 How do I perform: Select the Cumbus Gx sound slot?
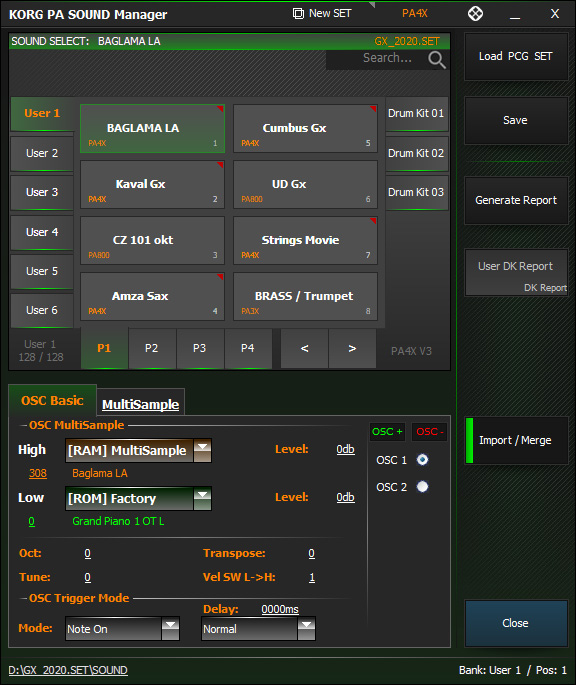point(305,128)
